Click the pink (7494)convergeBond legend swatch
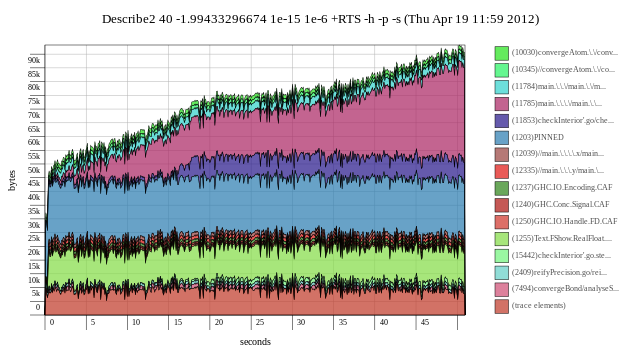 [x=502, y=289]
